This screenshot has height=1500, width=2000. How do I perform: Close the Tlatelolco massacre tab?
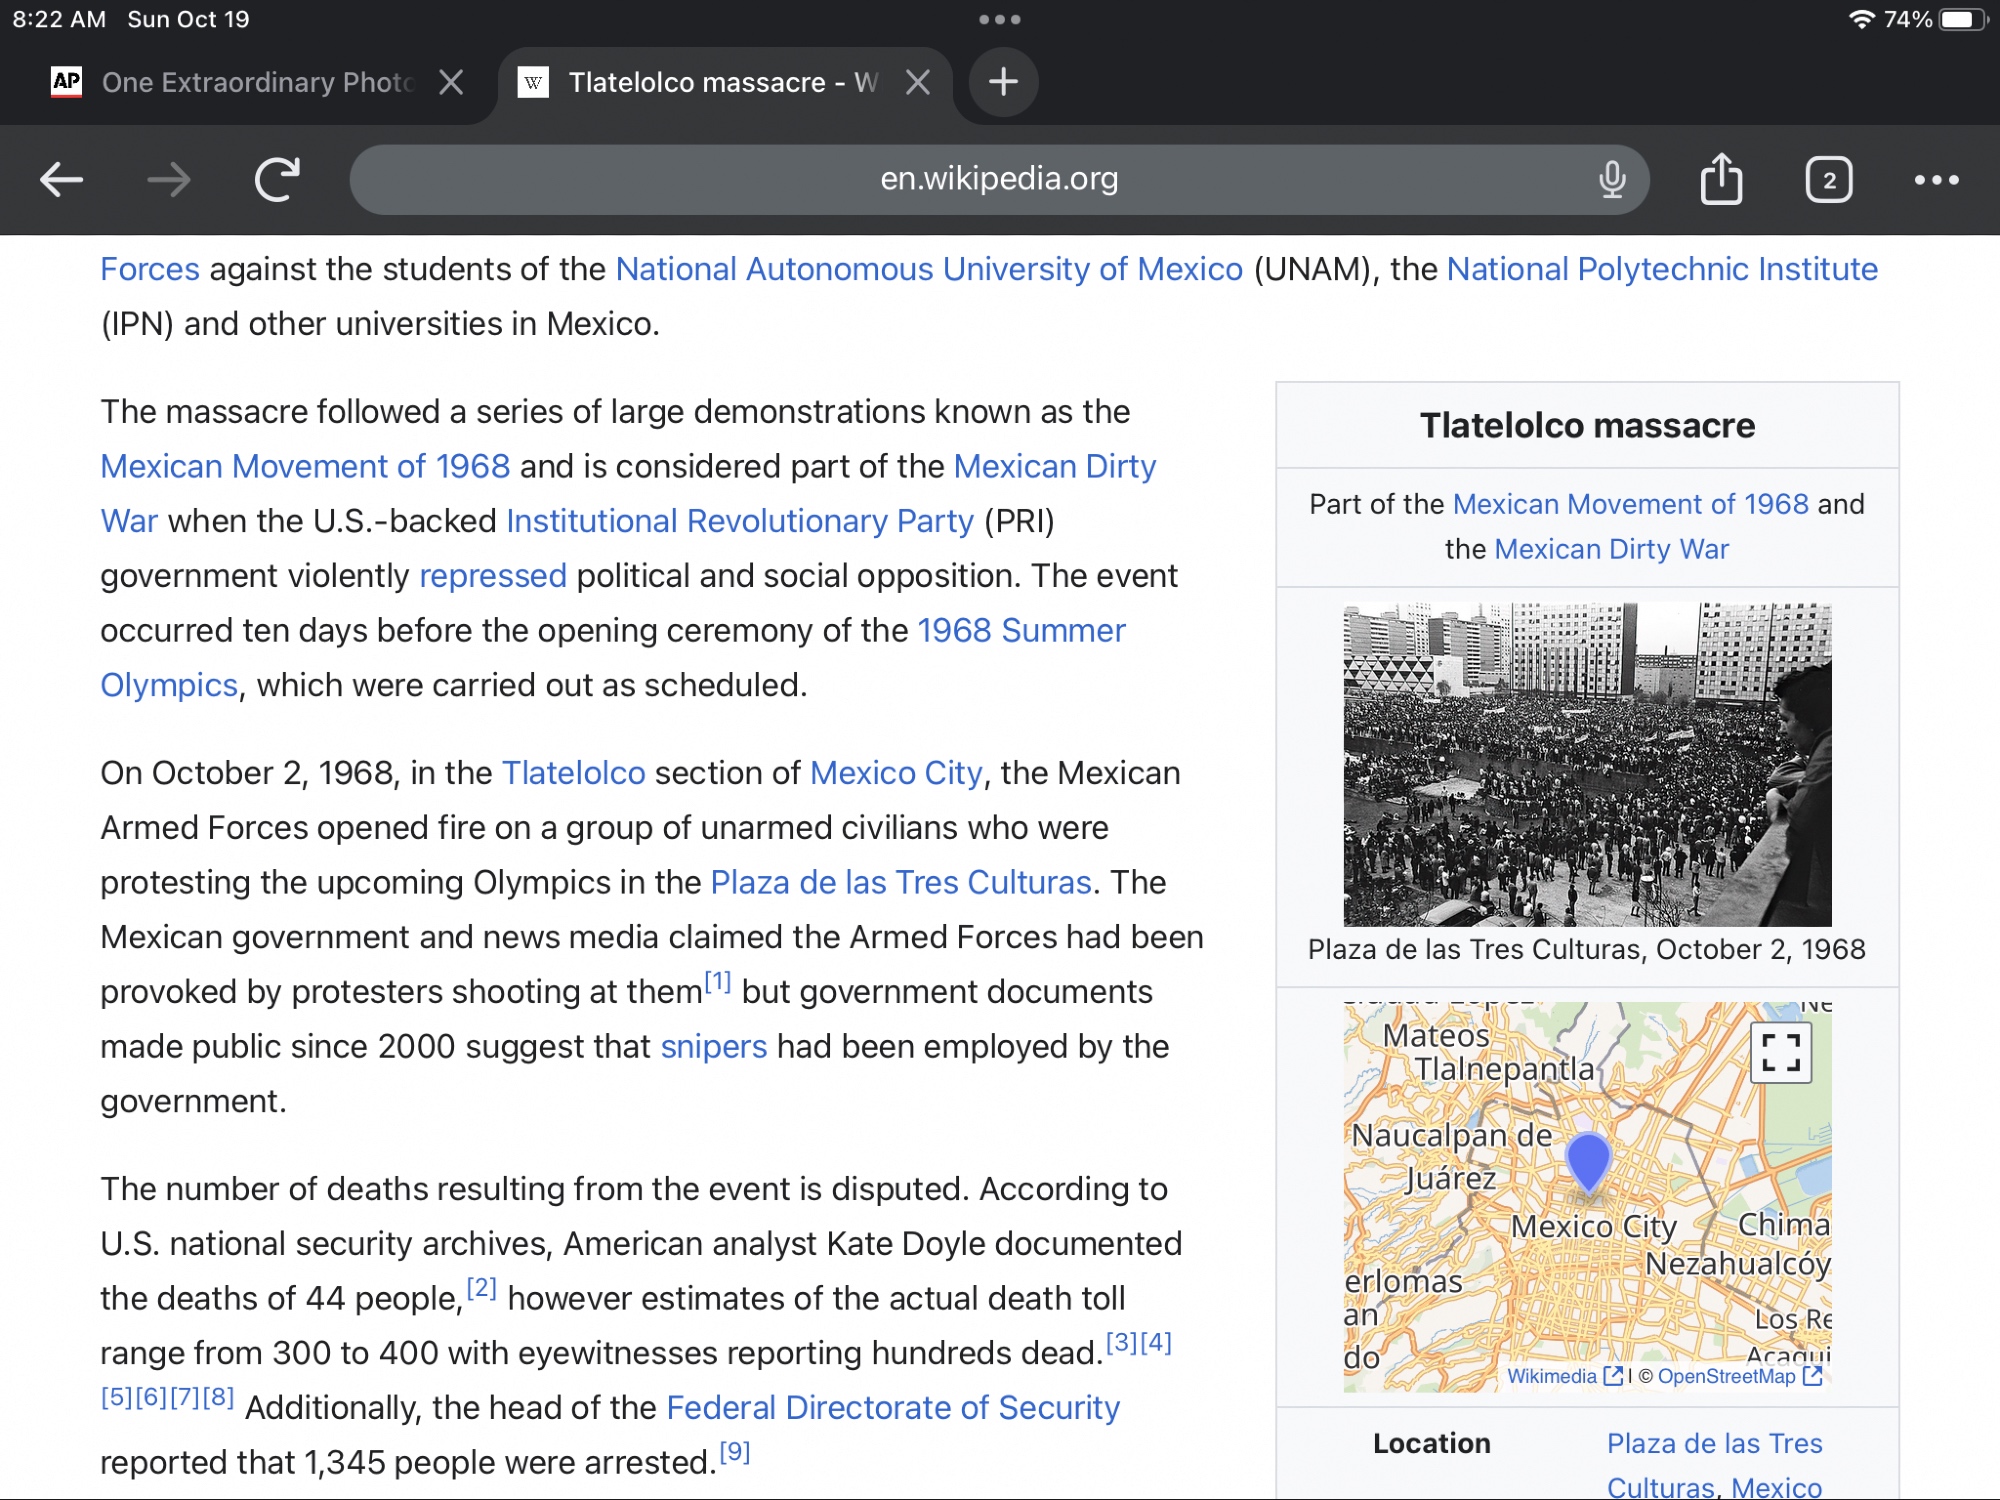pyautogui.click(x=918, y=82)
